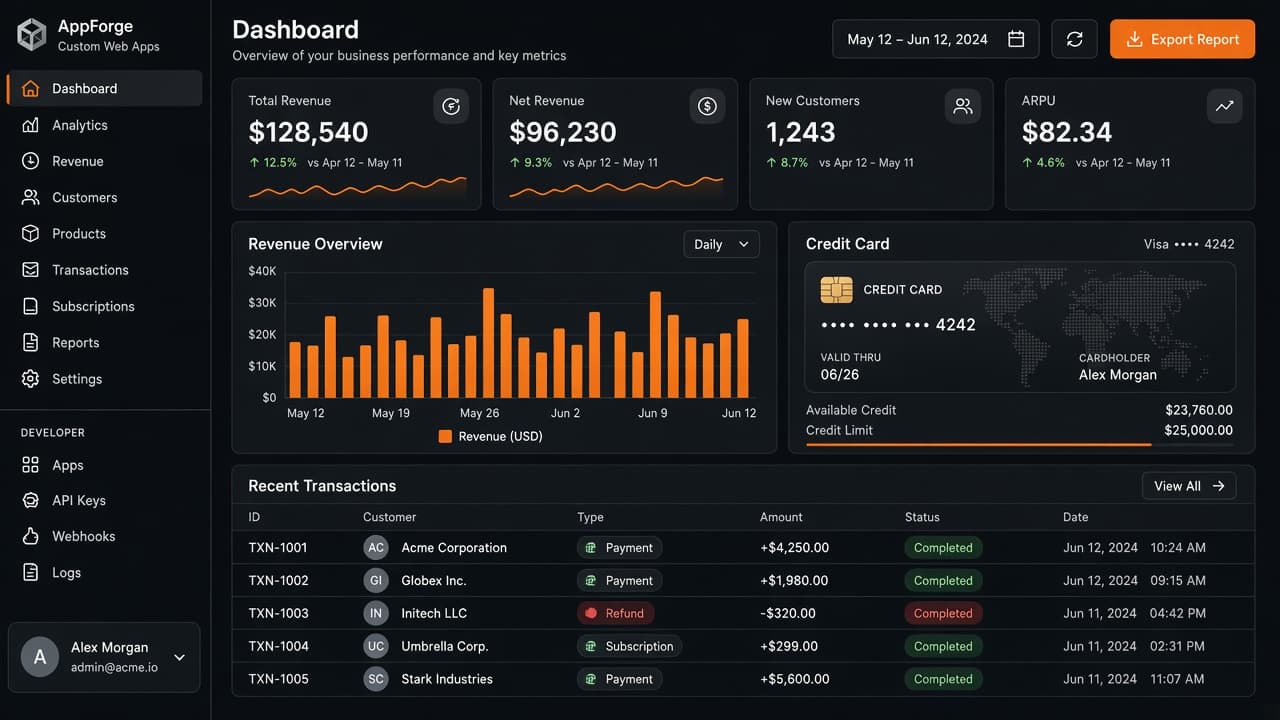This screenshot has width=1280, height=720.
Task: Click the Logs file icon
Action: point(31,572)
